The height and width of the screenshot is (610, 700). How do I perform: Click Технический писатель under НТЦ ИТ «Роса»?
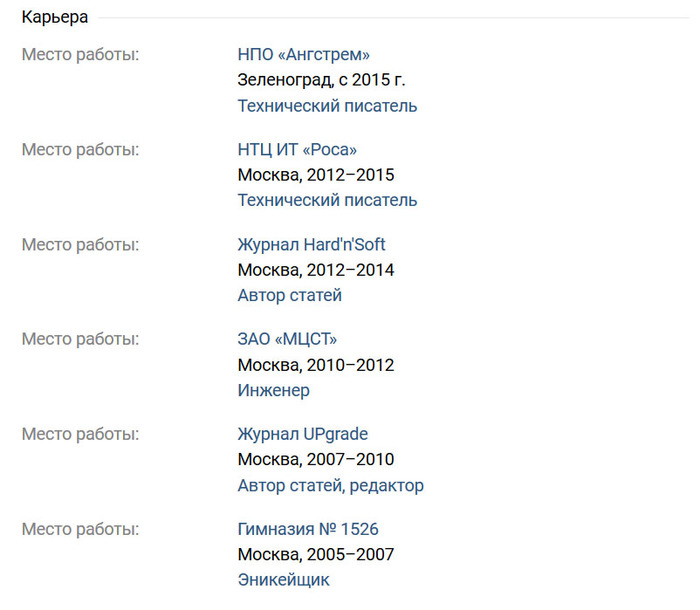point(327,200)
